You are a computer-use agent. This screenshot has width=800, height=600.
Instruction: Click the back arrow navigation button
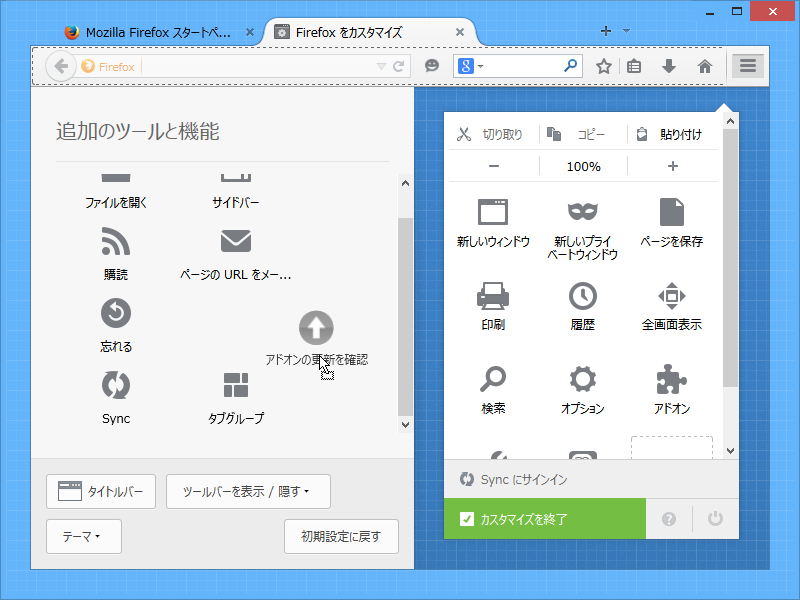pos(61,66)
